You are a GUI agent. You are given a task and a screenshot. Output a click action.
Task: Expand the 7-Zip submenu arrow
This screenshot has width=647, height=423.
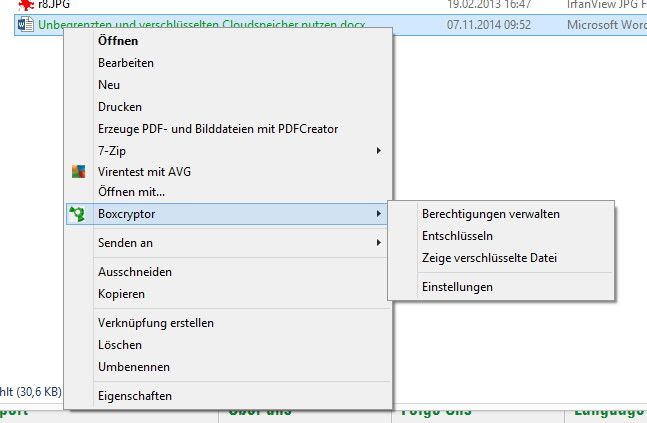pos(378,151)
